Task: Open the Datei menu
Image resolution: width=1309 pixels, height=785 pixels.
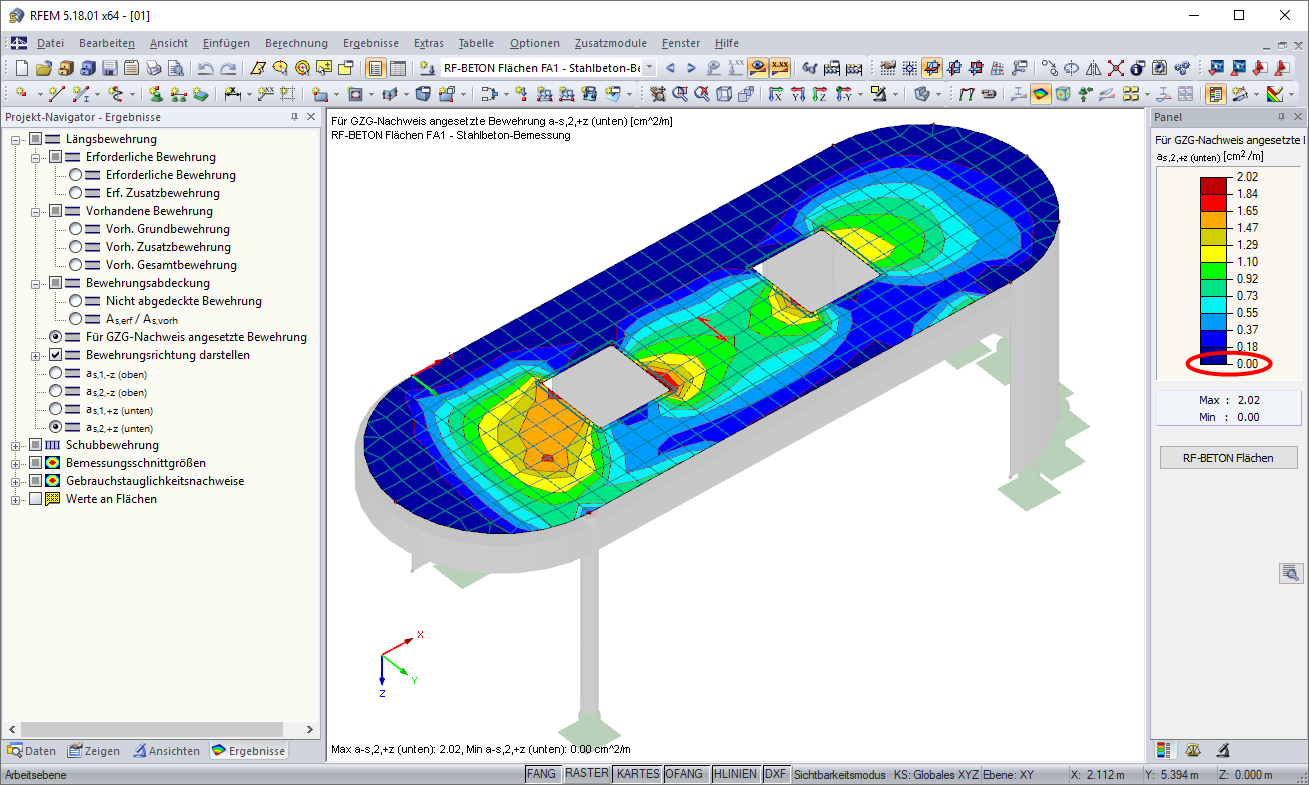Action: pyautogui.click(x=50, y=43)
